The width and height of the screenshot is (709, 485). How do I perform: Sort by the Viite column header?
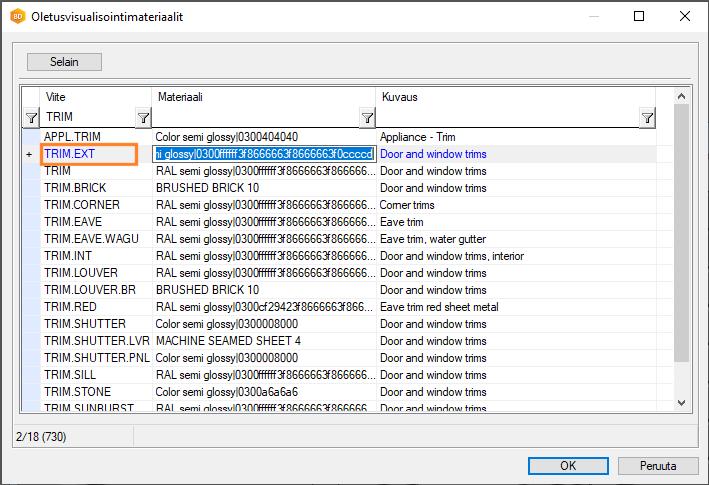tap(96, 97)
